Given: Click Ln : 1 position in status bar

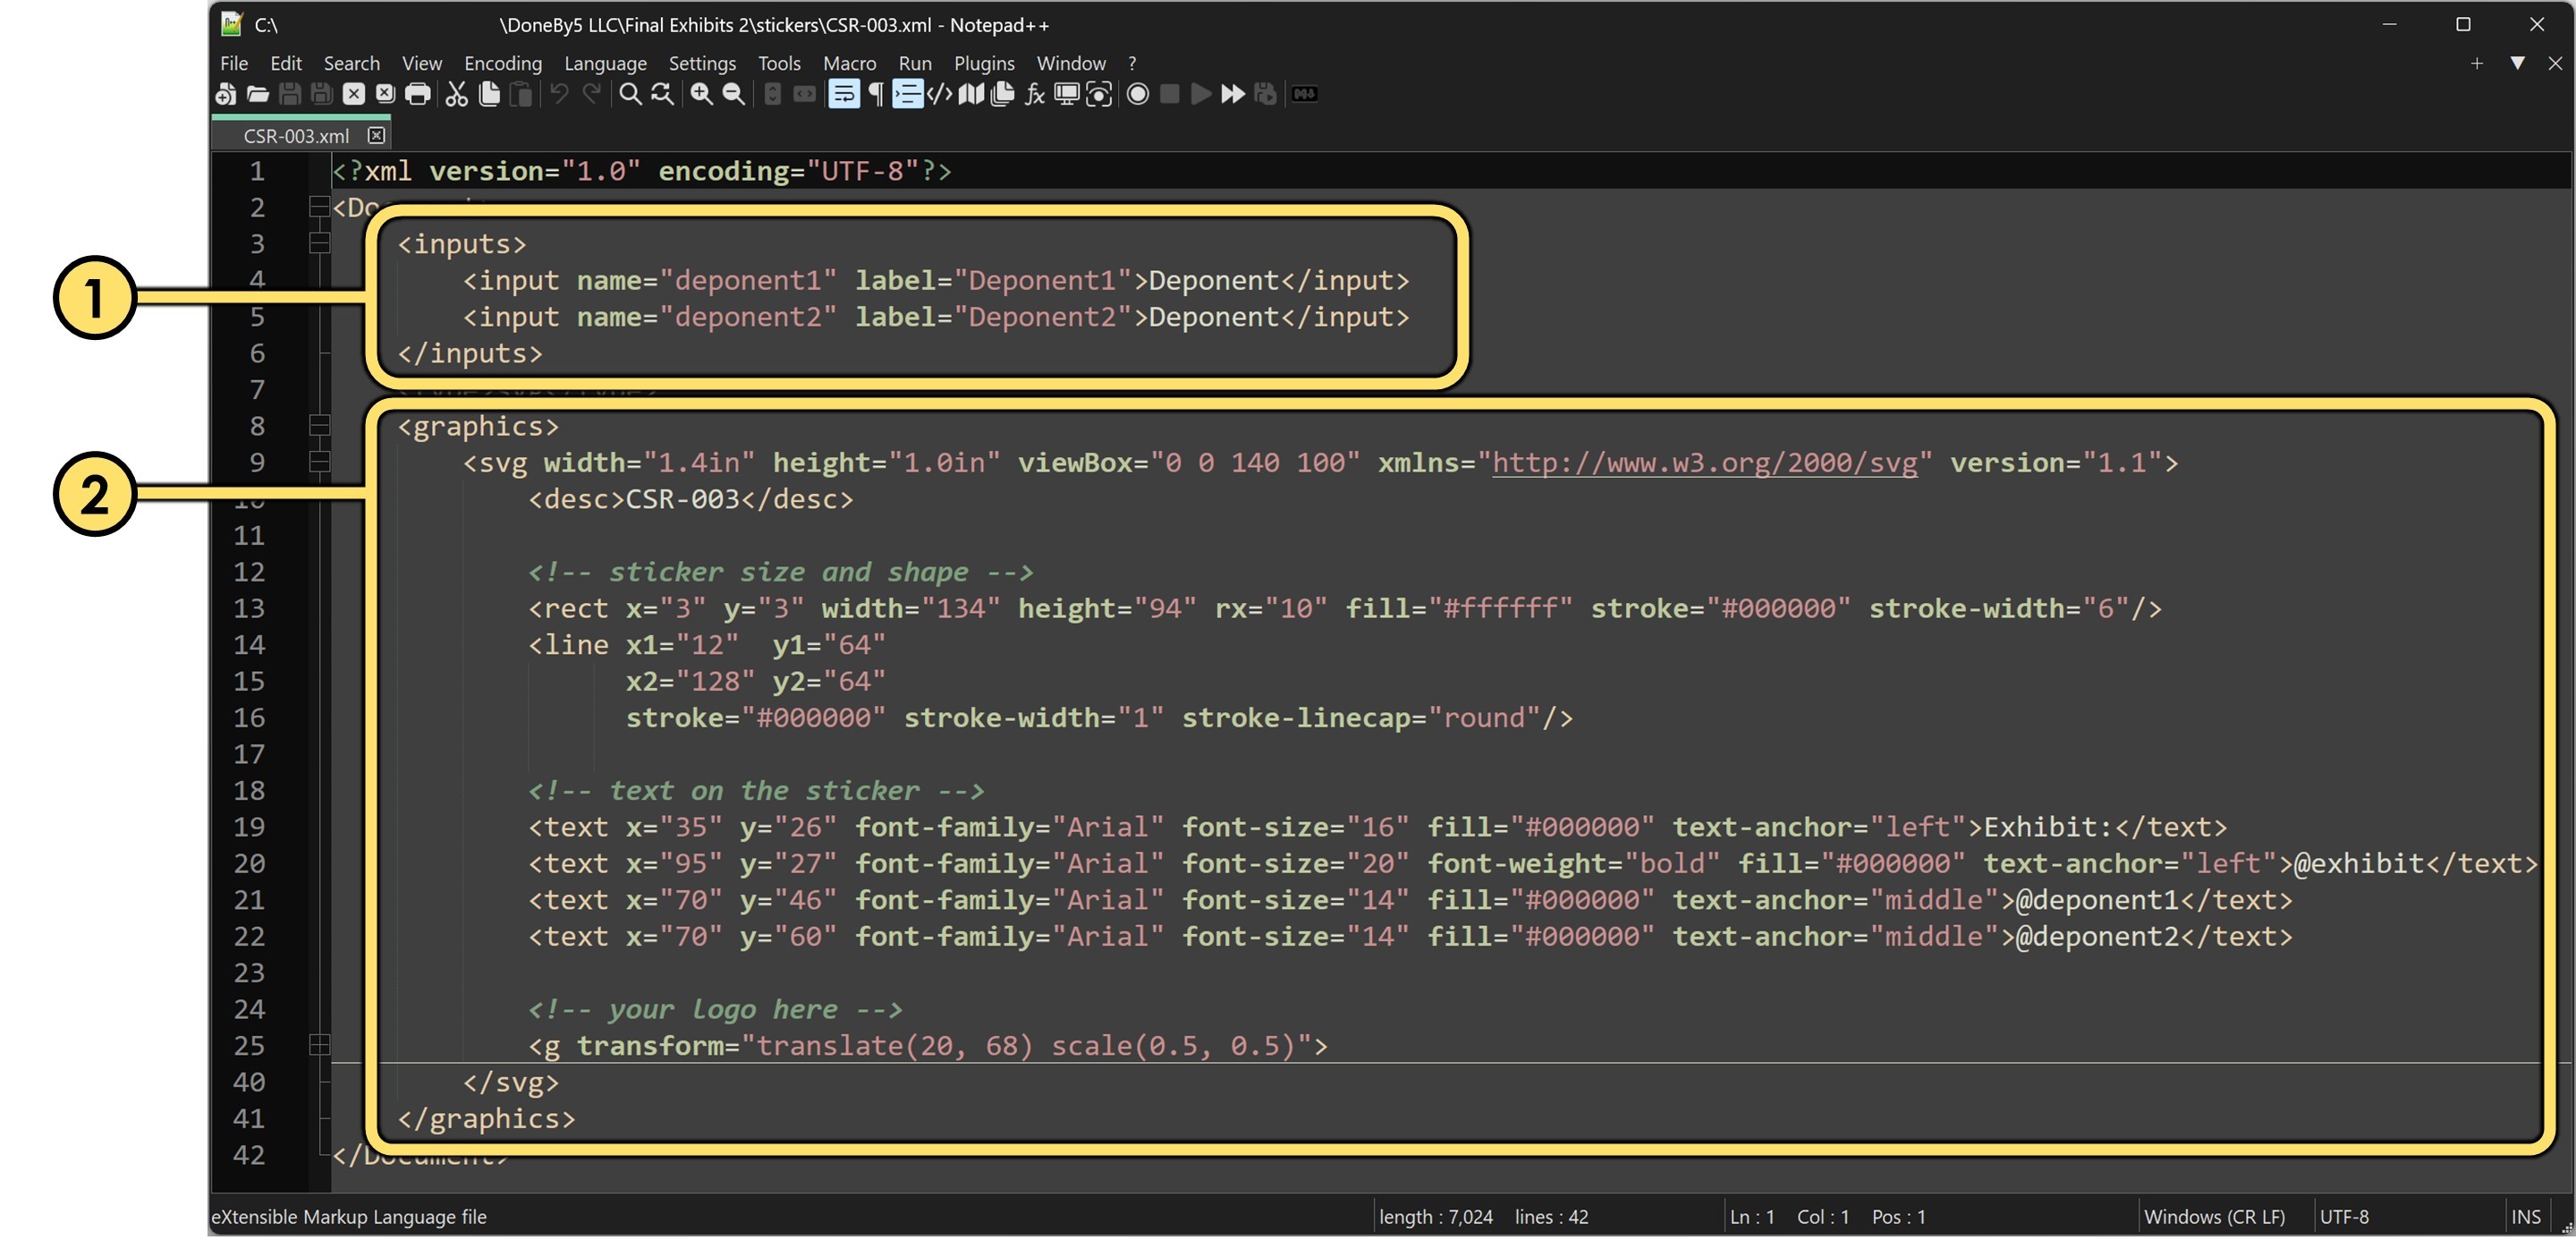Looking at the screenshot, I should click(x=1752, y=1217).
